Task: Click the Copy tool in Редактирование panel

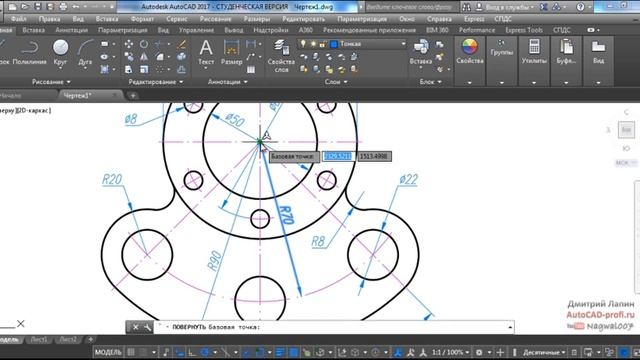Action: (x=129, y=57)
